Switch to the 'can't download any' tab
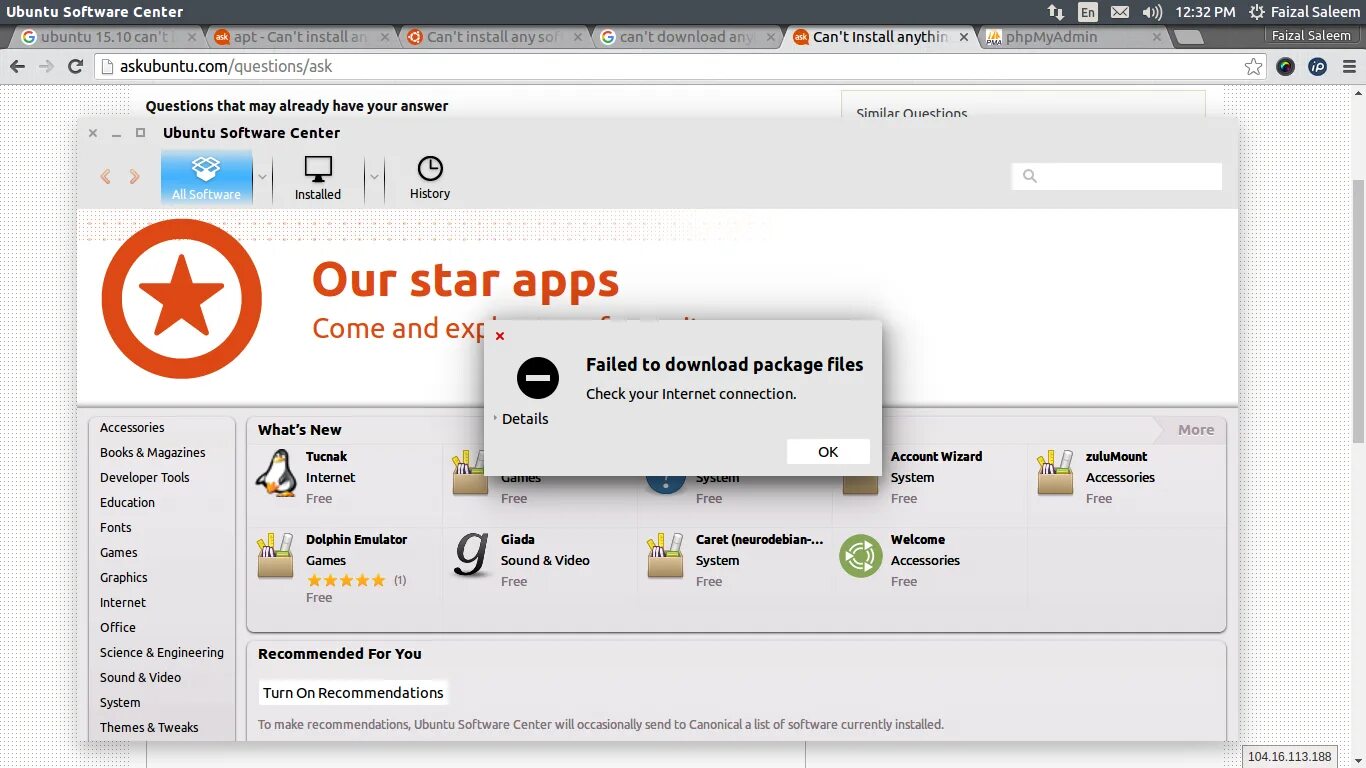Image resolution: width=1366 pixels, height=768 pixels. coord(684,37)
